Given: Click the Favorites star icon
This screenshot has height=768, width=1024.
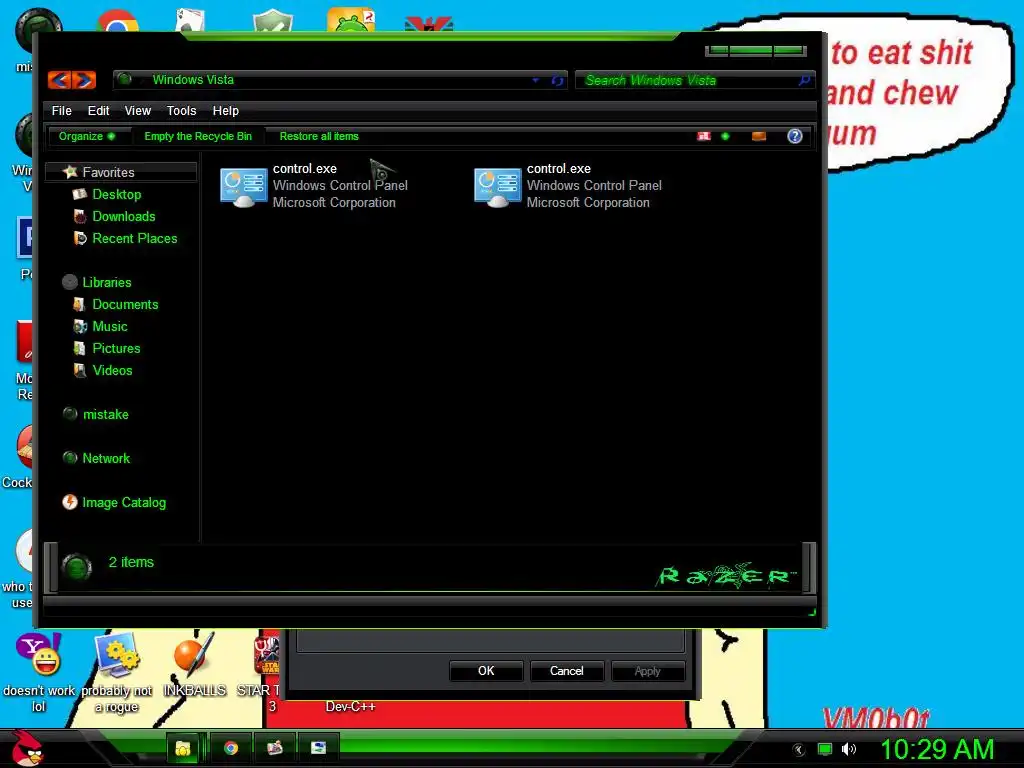Looking at the screenshot, I should pos(70,172).
